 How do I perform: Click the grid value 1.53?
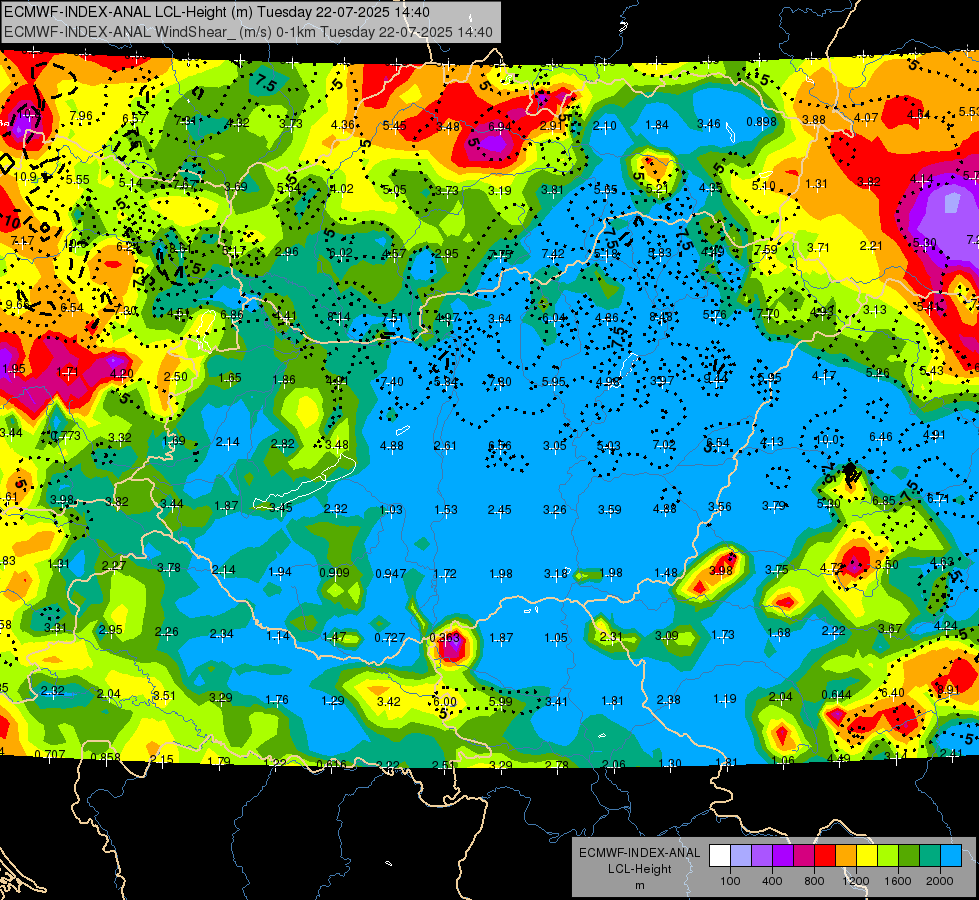click(446, 510)
